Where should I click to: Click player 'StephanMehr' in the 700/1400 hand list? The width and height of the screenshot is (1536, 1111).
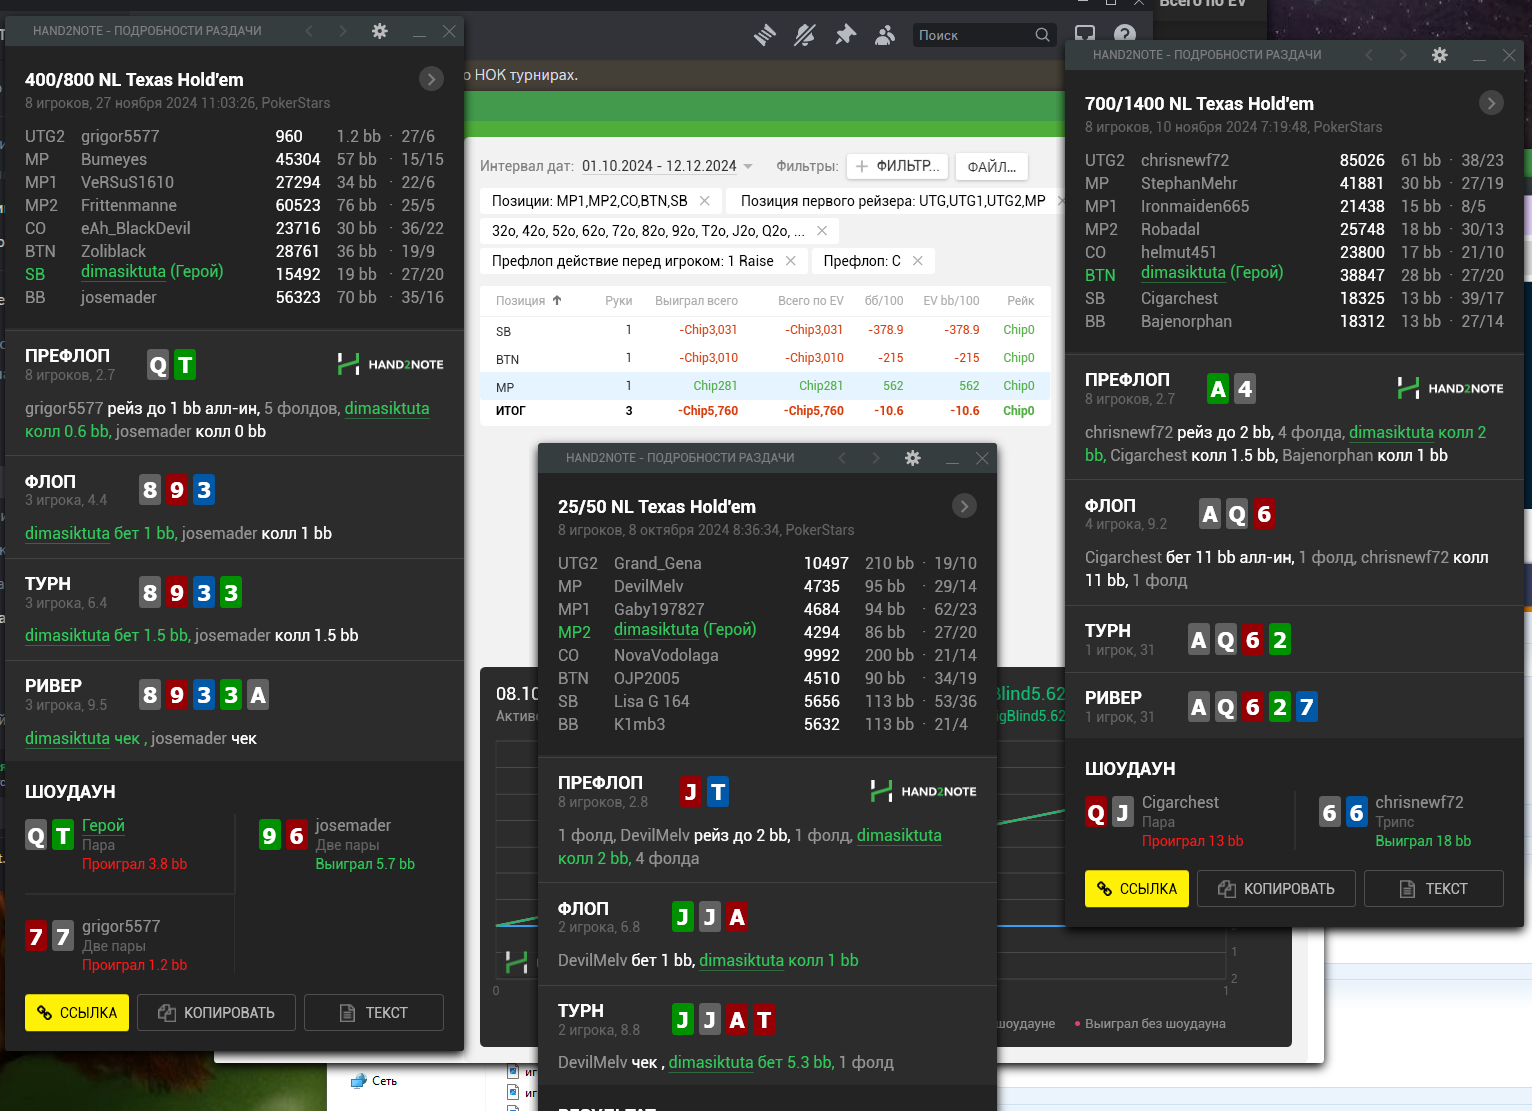[x=1189, y=184]
